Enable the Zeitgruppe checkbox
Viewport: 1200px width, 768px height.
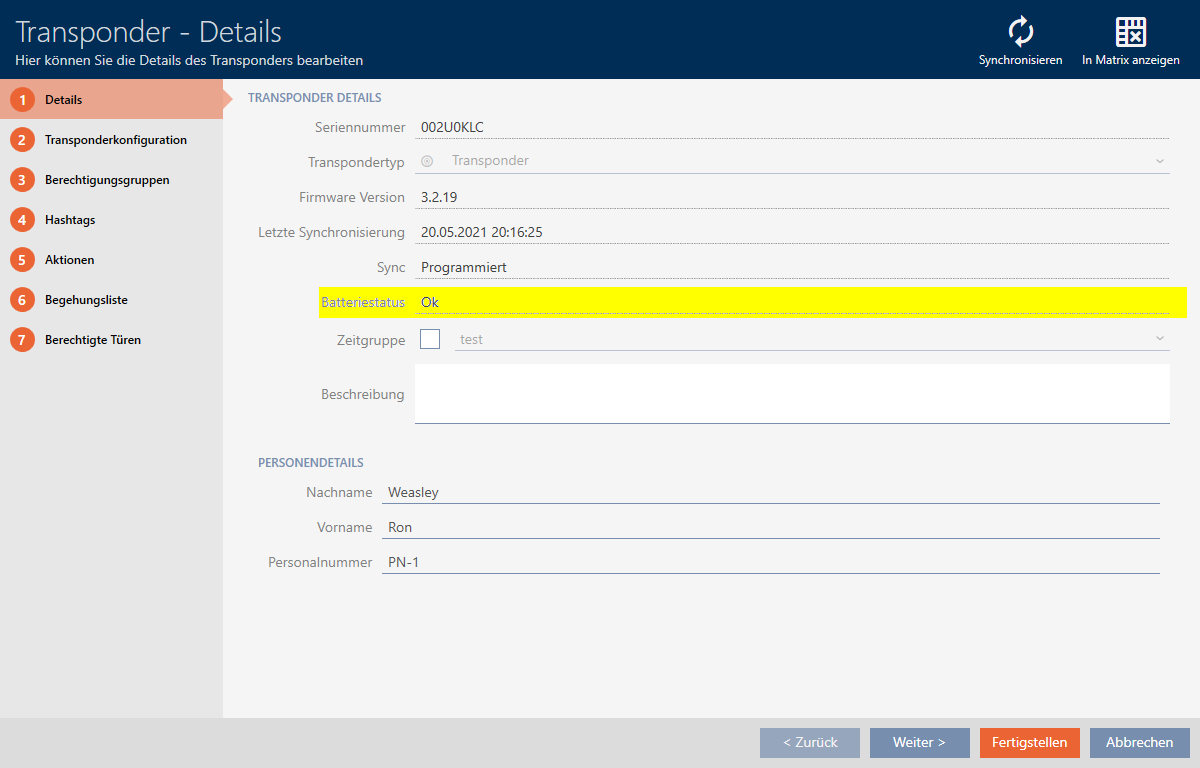430,339
